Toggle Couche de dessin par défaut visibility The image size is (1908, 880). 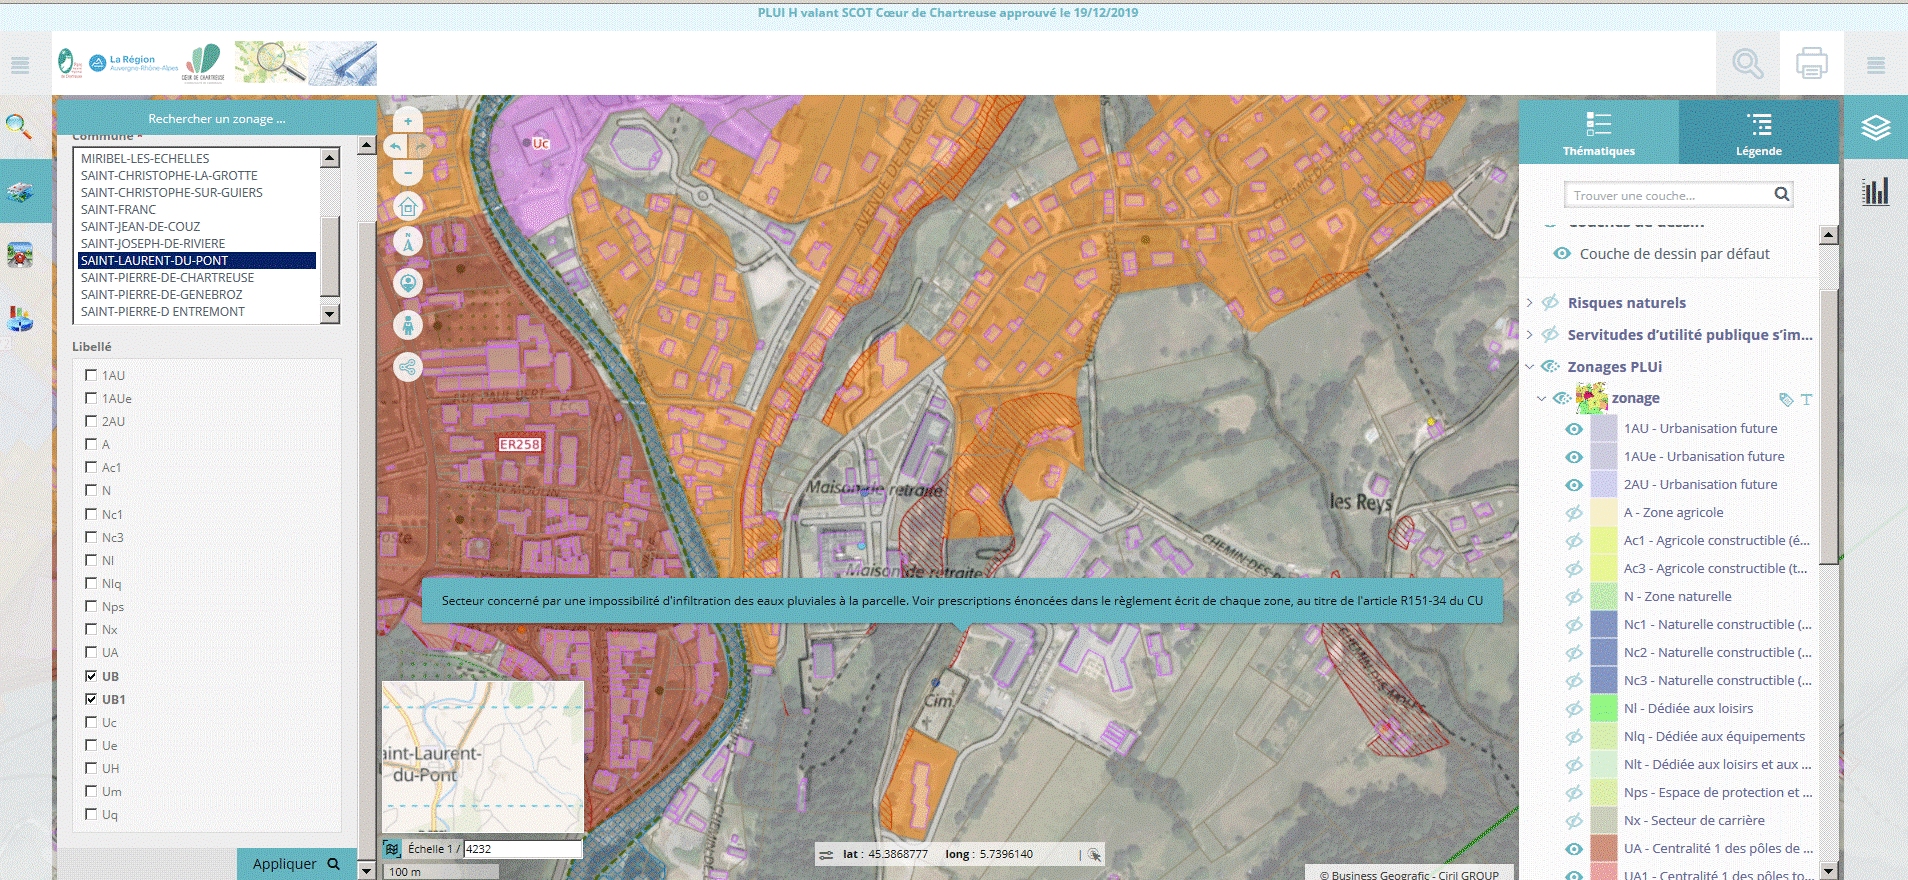coord(1561,254)
